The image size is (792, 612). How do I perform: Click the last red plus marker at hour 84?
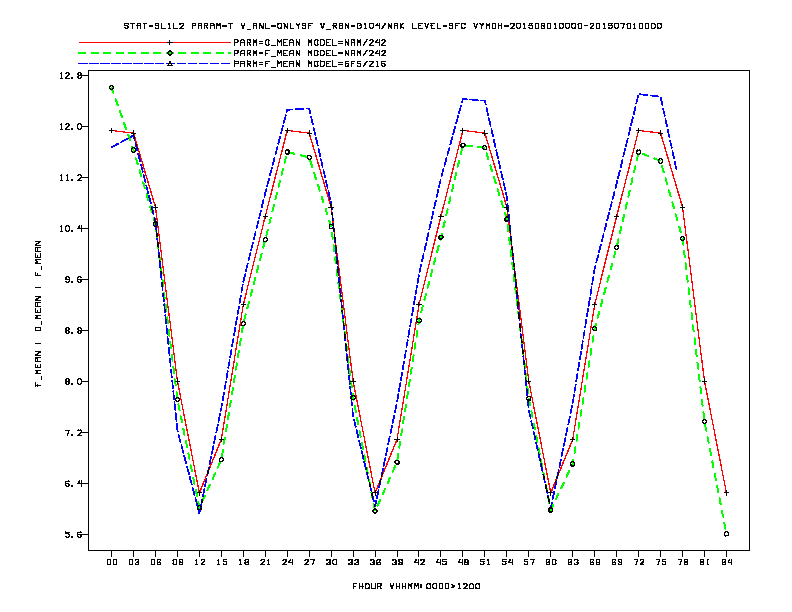click(726, 492)
